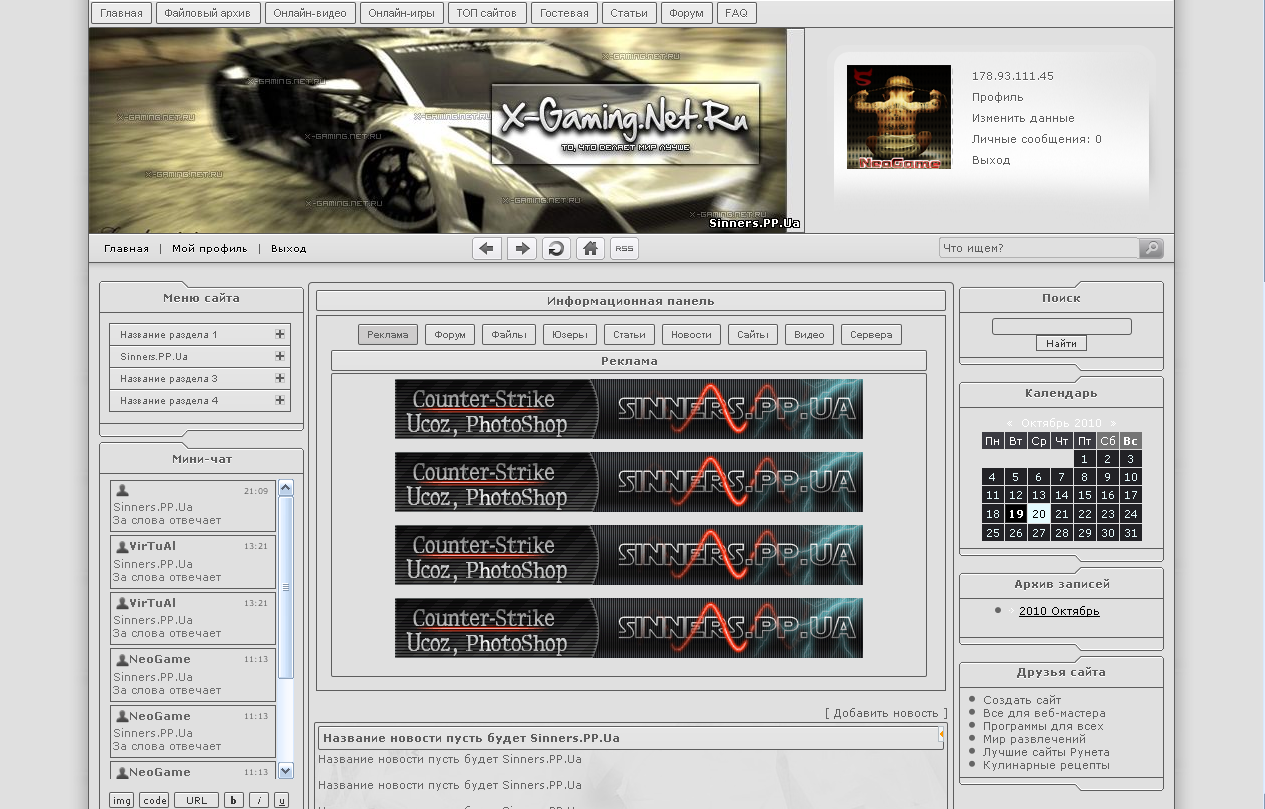Go home using the house icon
This screenshot has width=1265, height=809.
(590, 248)
